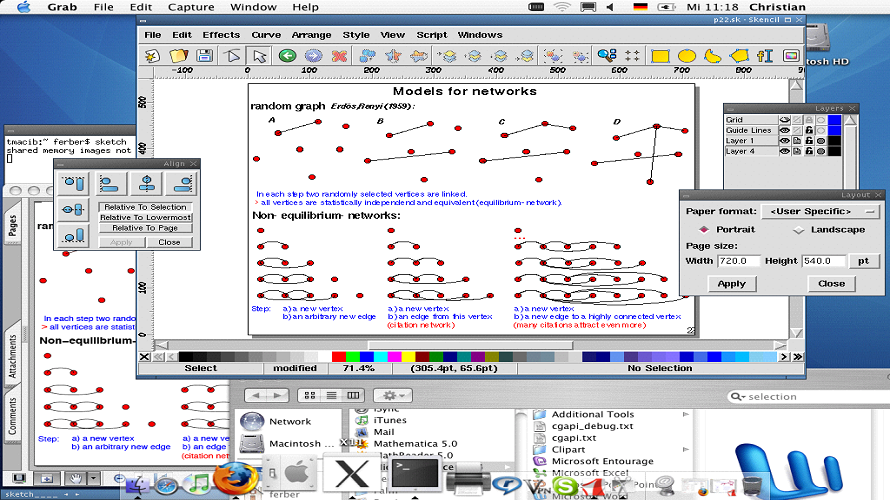
Task: Click the green Undo arrow icon
Action: pos(287,56)
